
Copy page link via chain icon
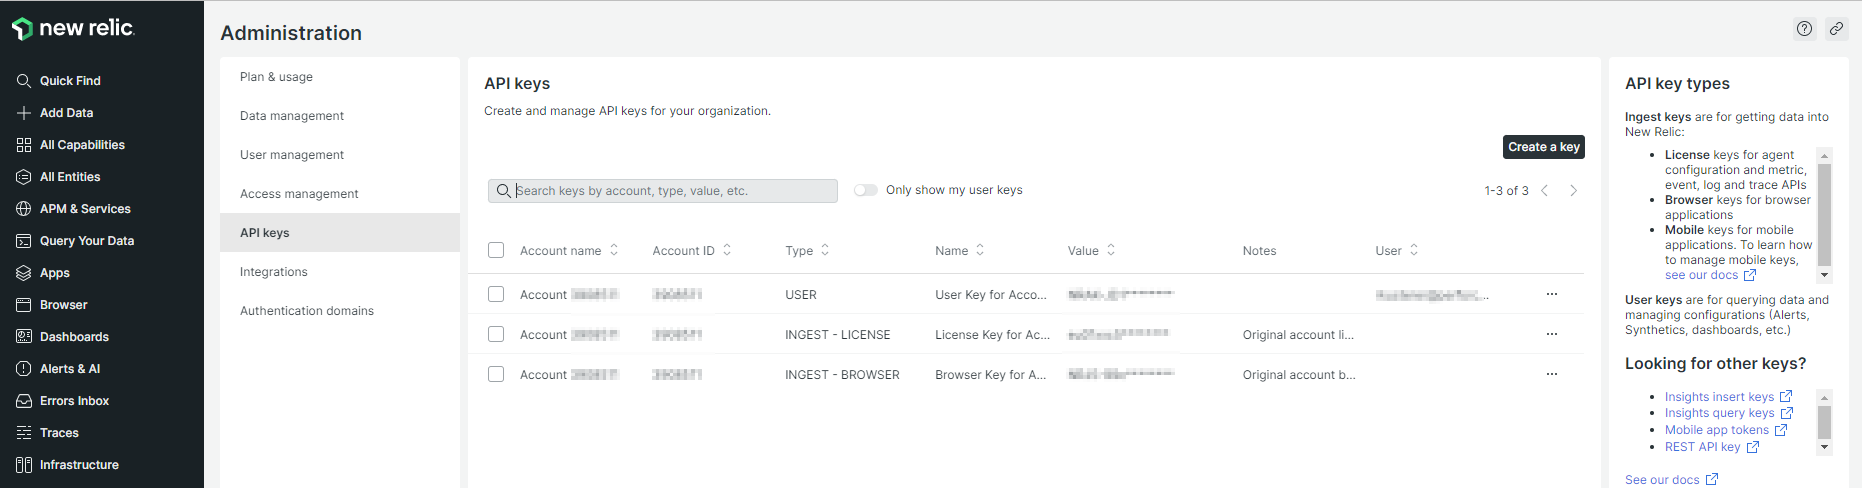coord(1836,29)
